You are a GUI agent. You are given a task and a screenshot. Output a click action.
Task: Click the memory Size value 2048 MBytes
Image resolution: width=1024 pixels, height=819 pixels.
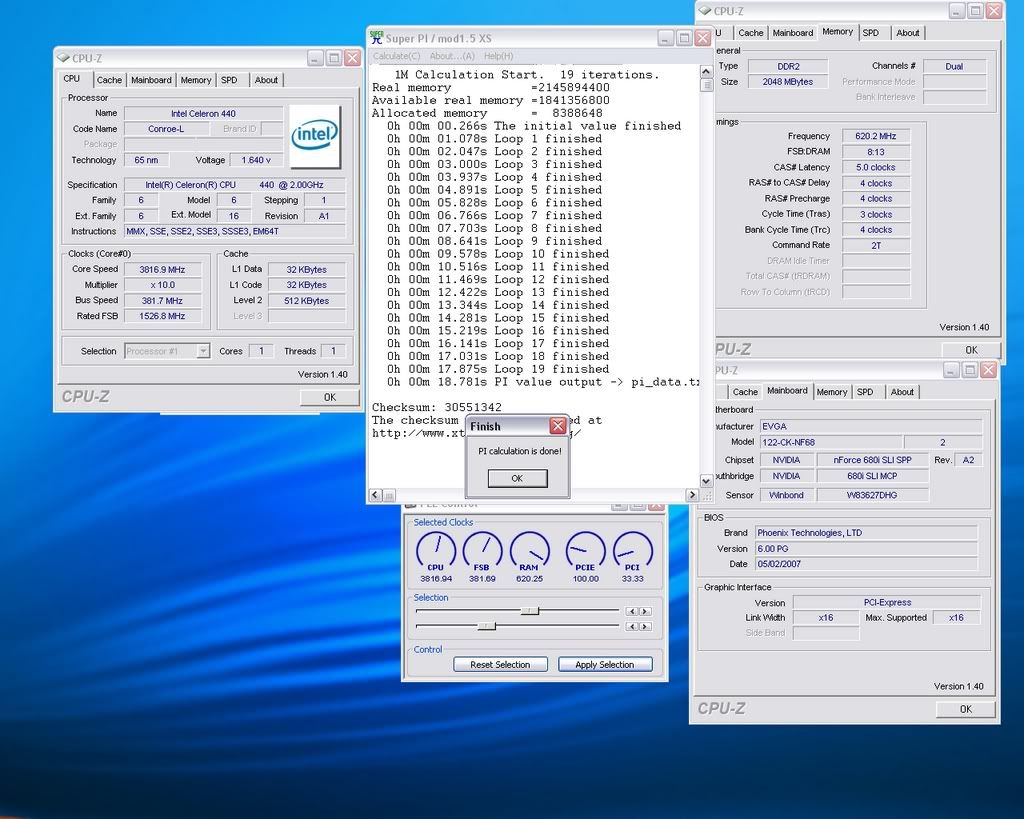[788, 82]
